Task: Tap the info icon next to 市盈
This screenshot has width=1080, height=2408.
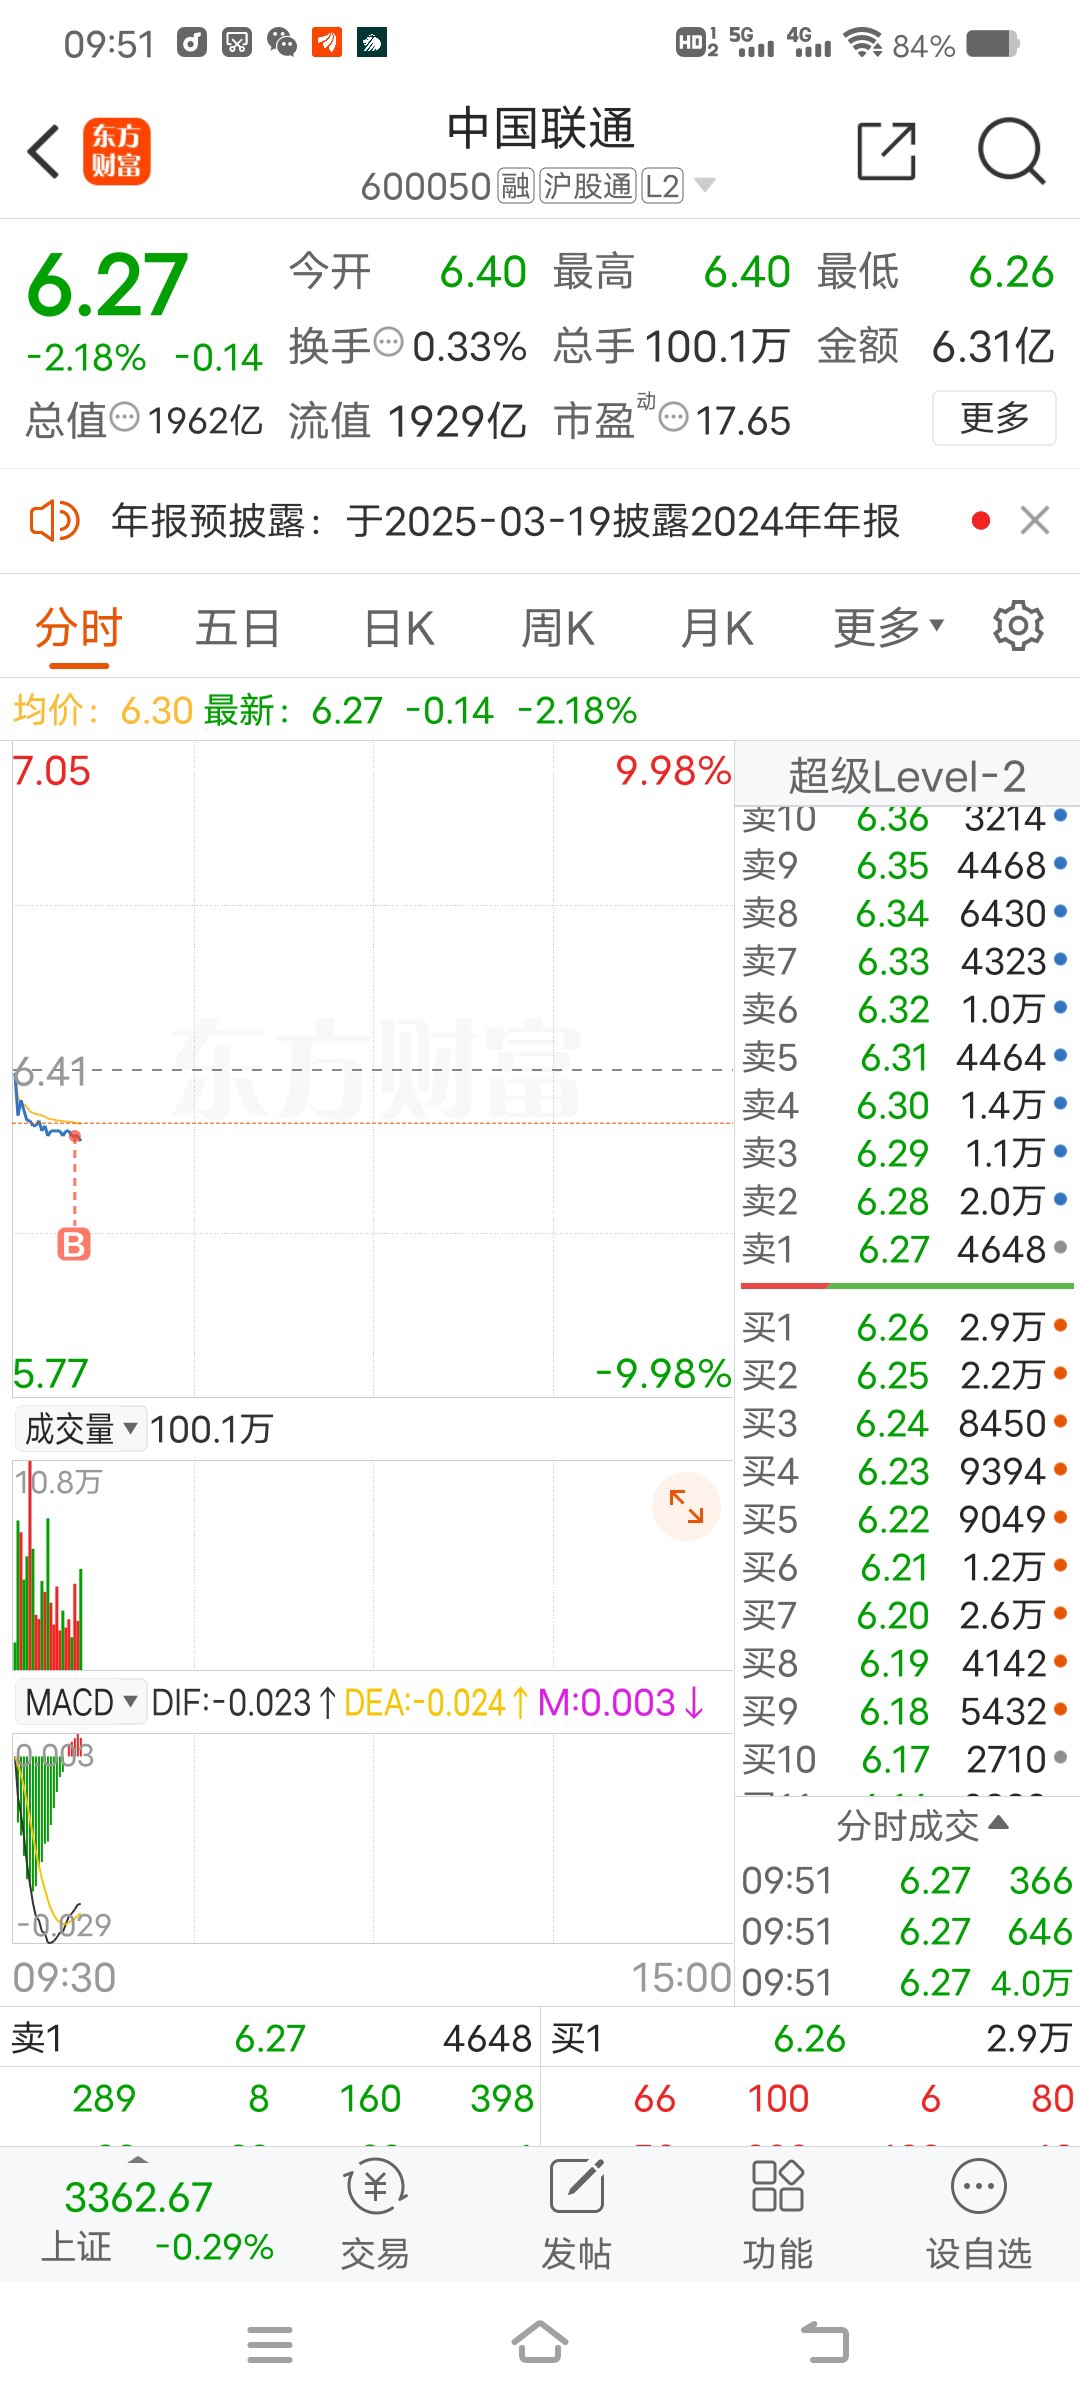Action: pos(674,417)
